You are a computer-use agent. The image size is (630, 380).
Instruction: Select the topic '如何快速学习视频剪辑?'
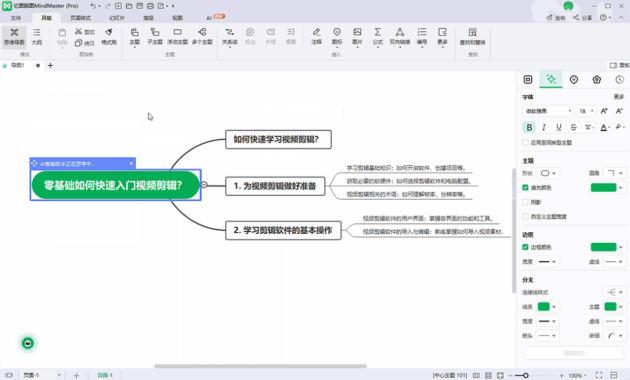[278, 139]
